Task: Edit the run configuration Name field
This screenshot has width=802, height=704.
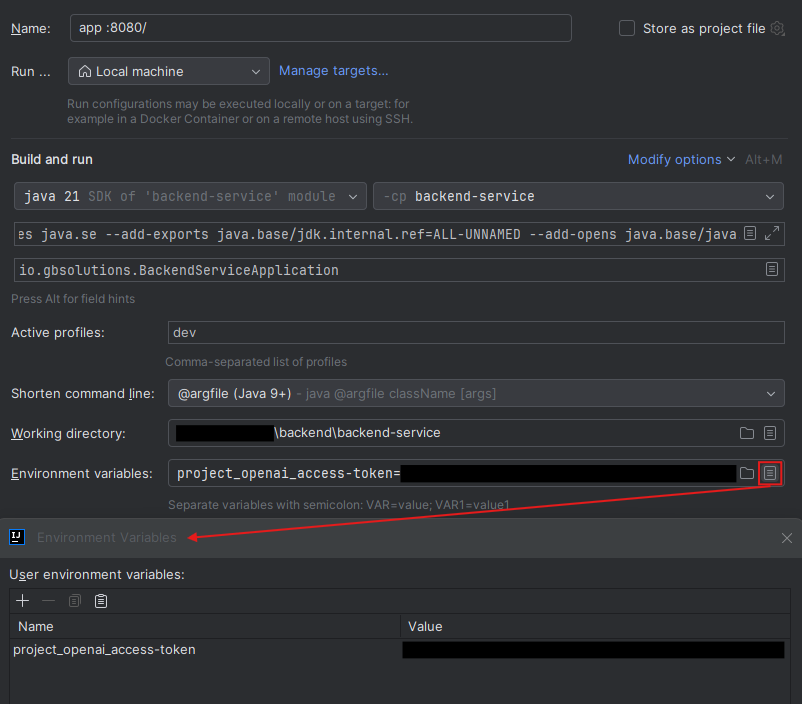Action: (320, 28)
